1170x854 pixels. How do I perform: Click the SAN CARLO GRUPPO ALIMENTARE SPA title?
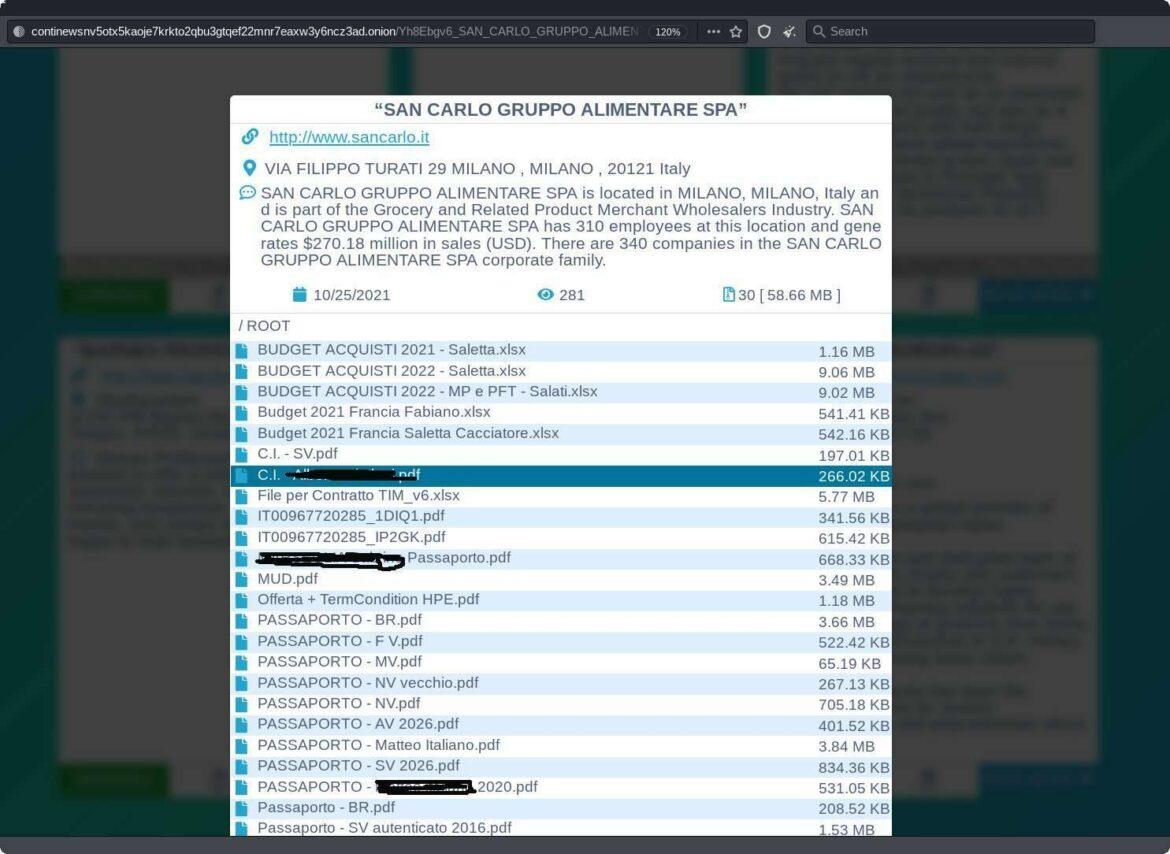[560, 109]
